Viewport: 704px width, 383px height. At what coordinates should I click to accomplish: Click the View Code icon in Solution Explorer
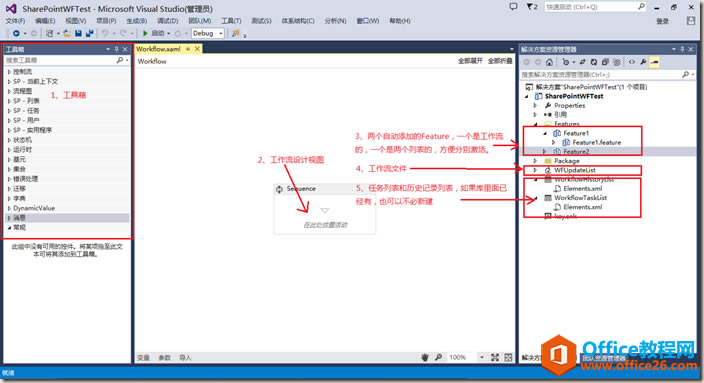click(632, 62)
